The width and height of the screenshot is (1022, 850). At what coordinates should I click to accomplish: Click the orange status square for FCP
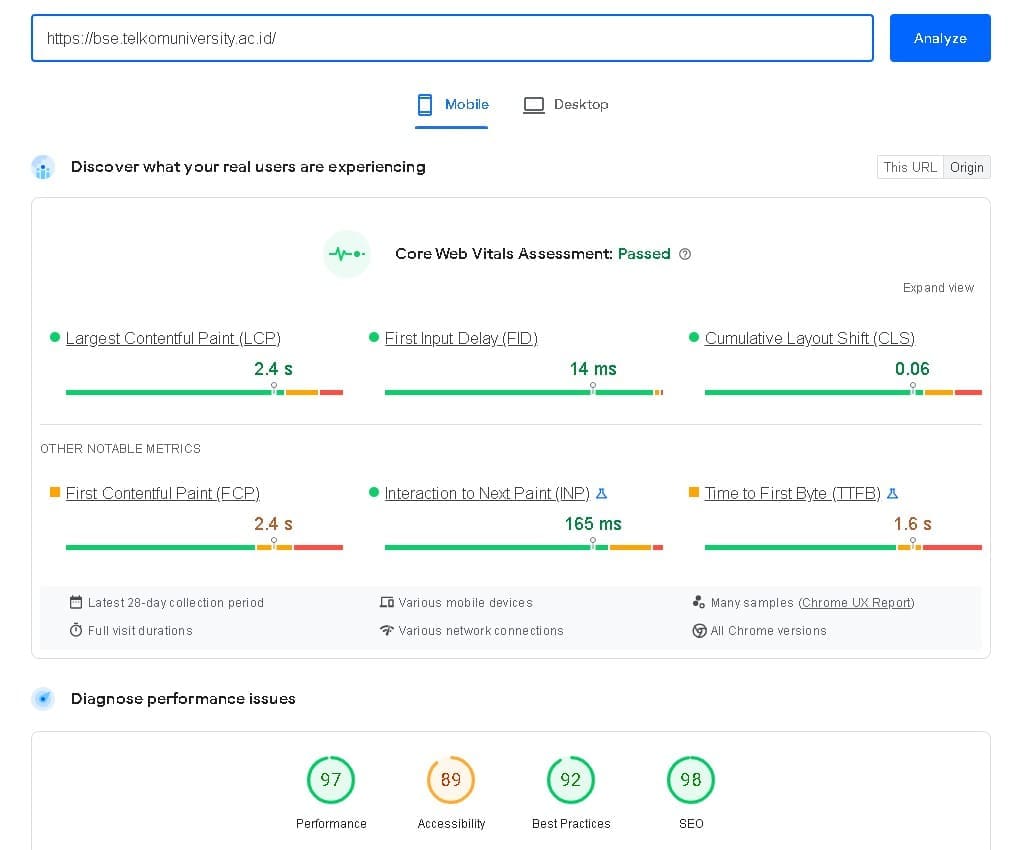pos(55,492)
